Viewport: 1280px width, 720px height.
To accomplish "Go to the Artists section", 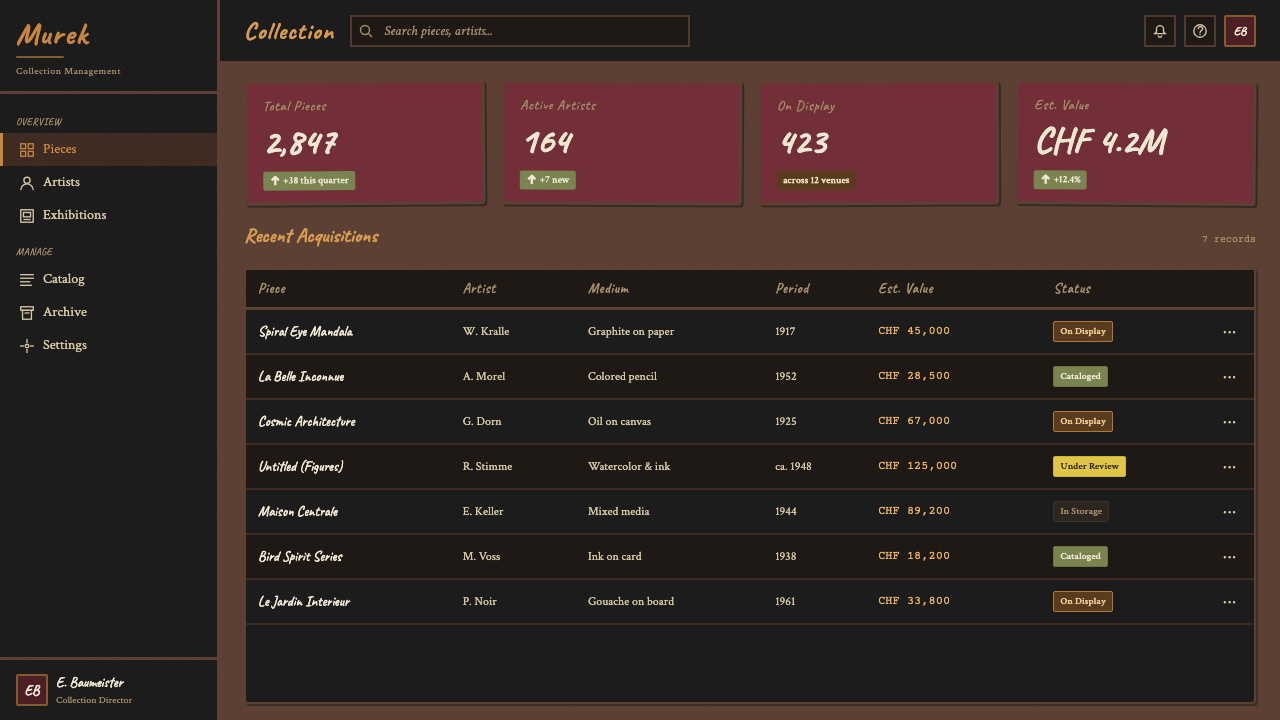I will tap(108, 182).
